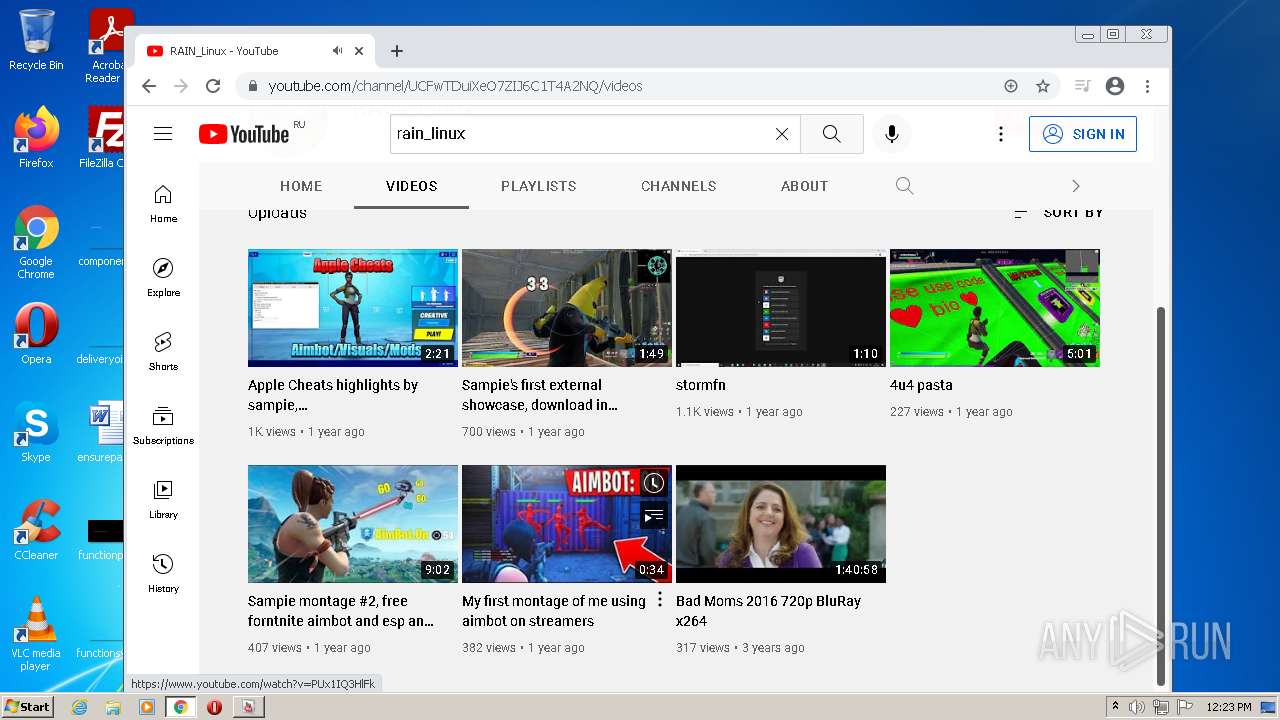Open Skype from the desktop
The width and height of the screenshot is (1280, 720).
tap(36, 432)
